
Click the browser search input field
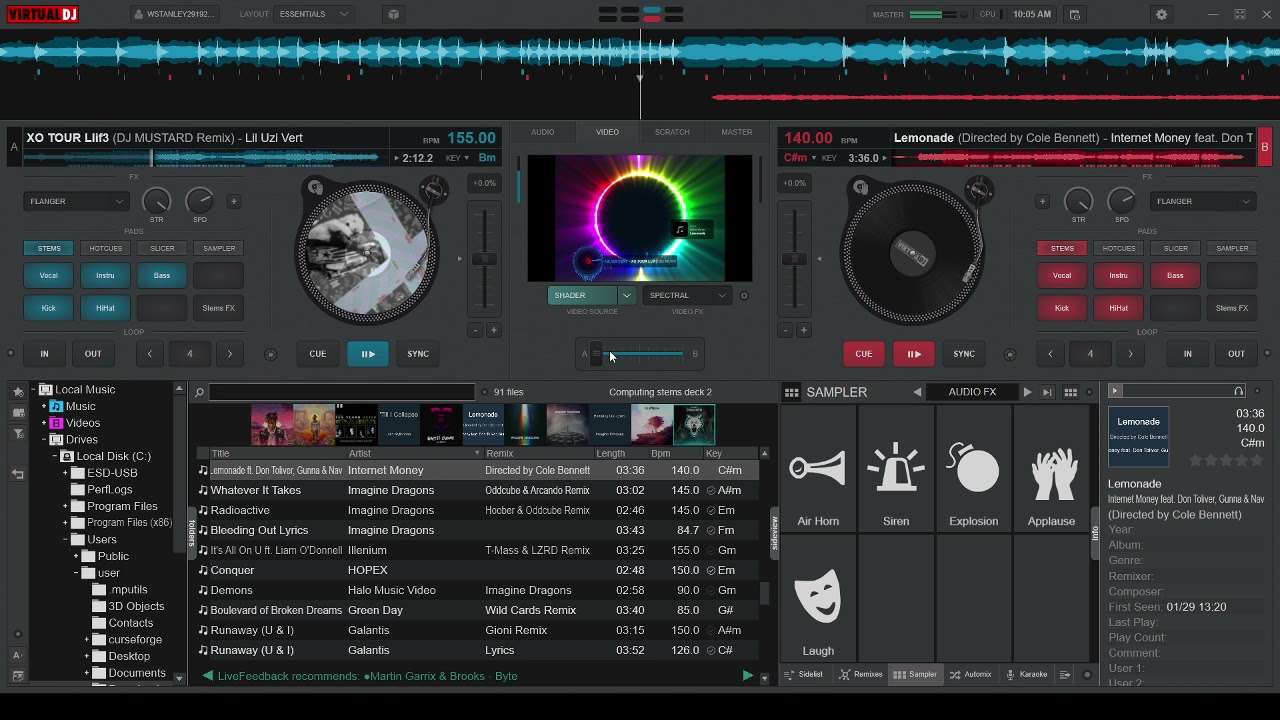[341, 392]
